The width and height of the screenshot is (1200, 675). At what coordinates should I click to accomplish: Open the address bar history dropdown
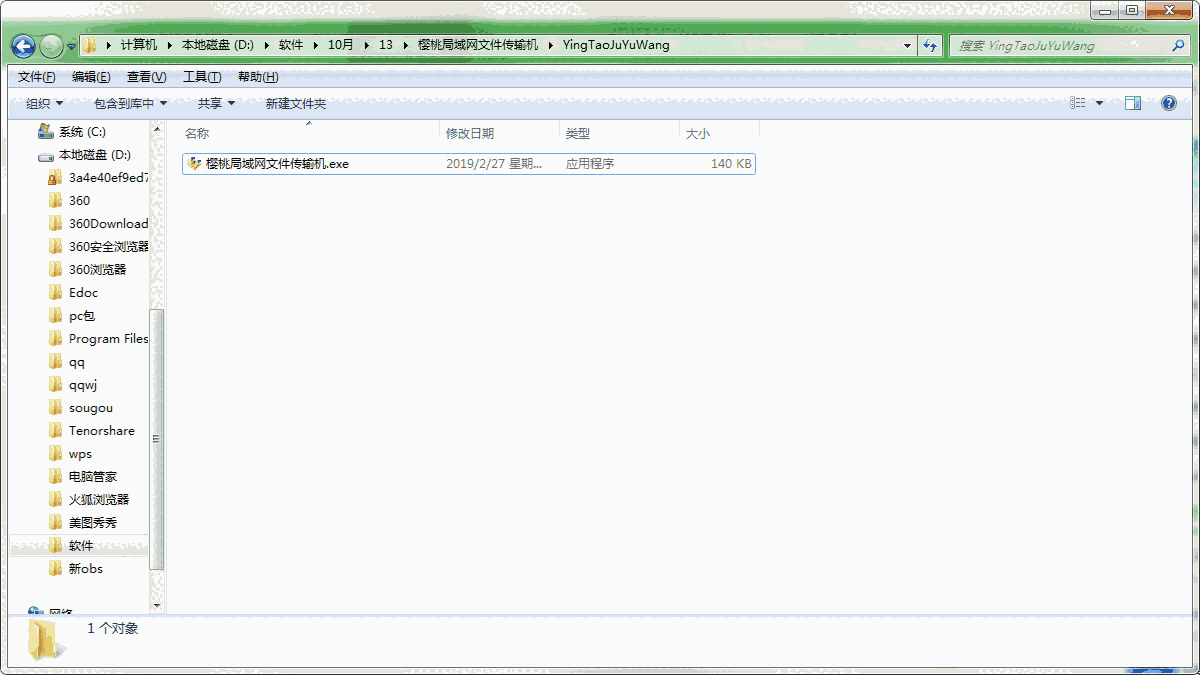pos(908,46)
